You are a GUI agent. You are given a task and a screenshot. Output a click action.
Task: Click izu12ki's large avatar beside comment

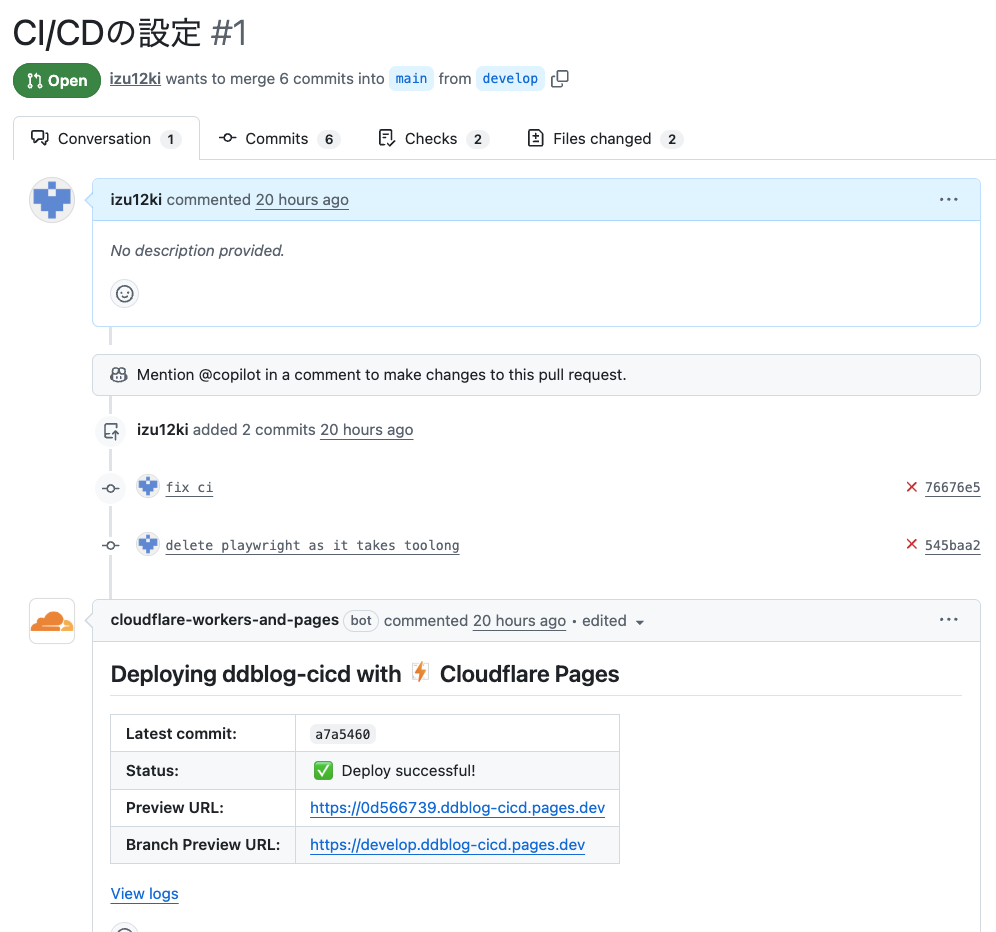tap(52, 200)
